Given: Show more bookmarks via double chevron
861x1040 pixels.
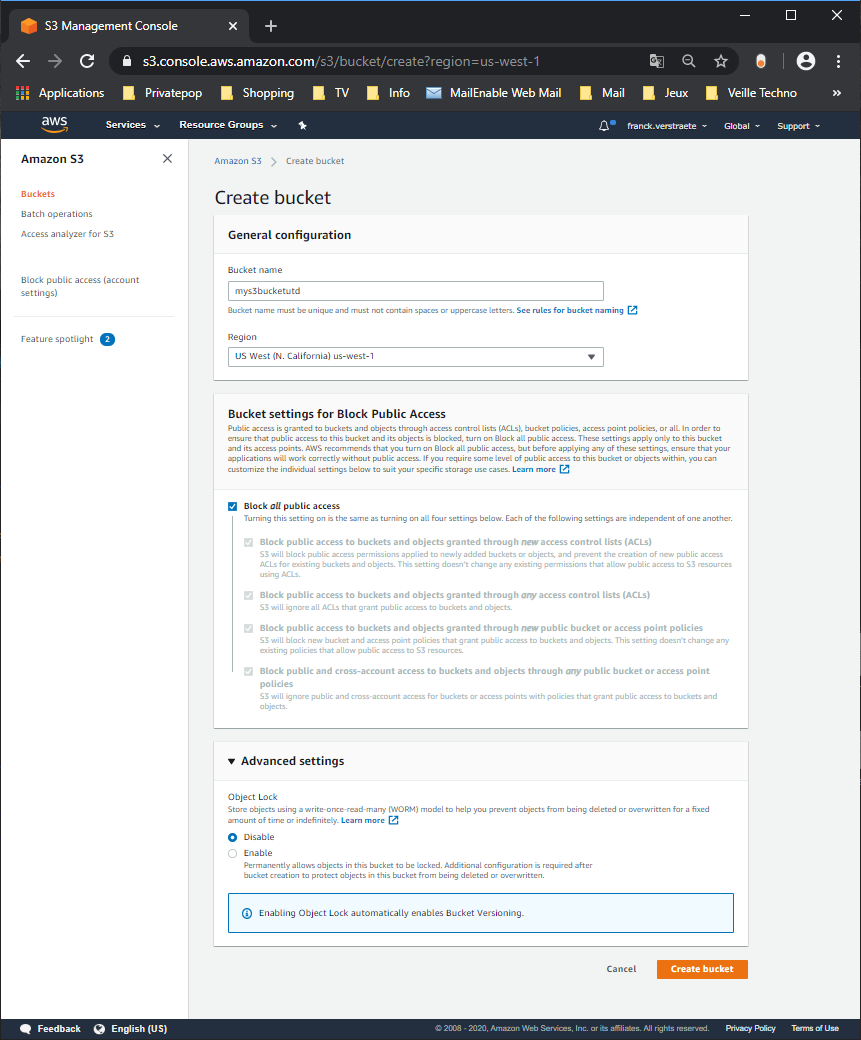Looking at the screenshot, I should (x=837, y=93).
